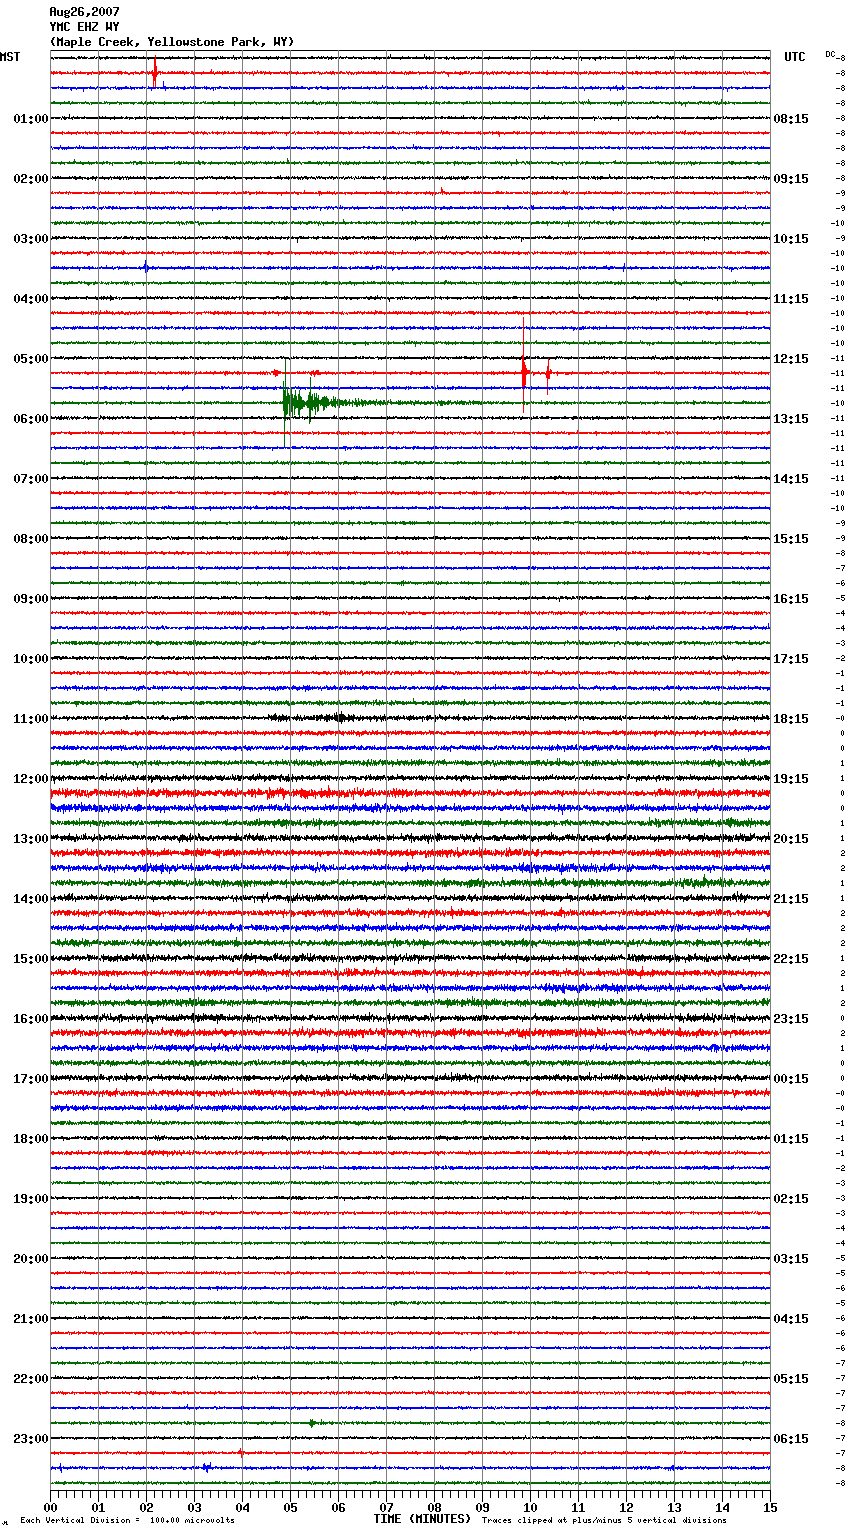Select the 08:00 MST time label
This screenshot has height=1534, width=850.
coord(31,539)
